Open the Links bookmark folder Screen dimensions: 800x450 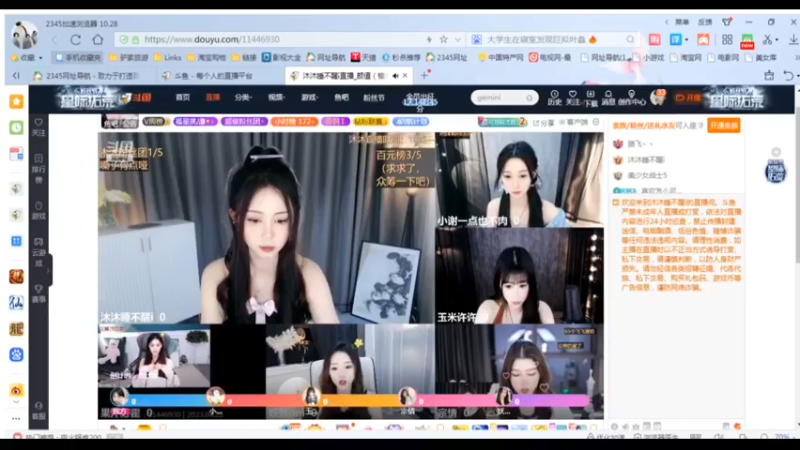167,58
